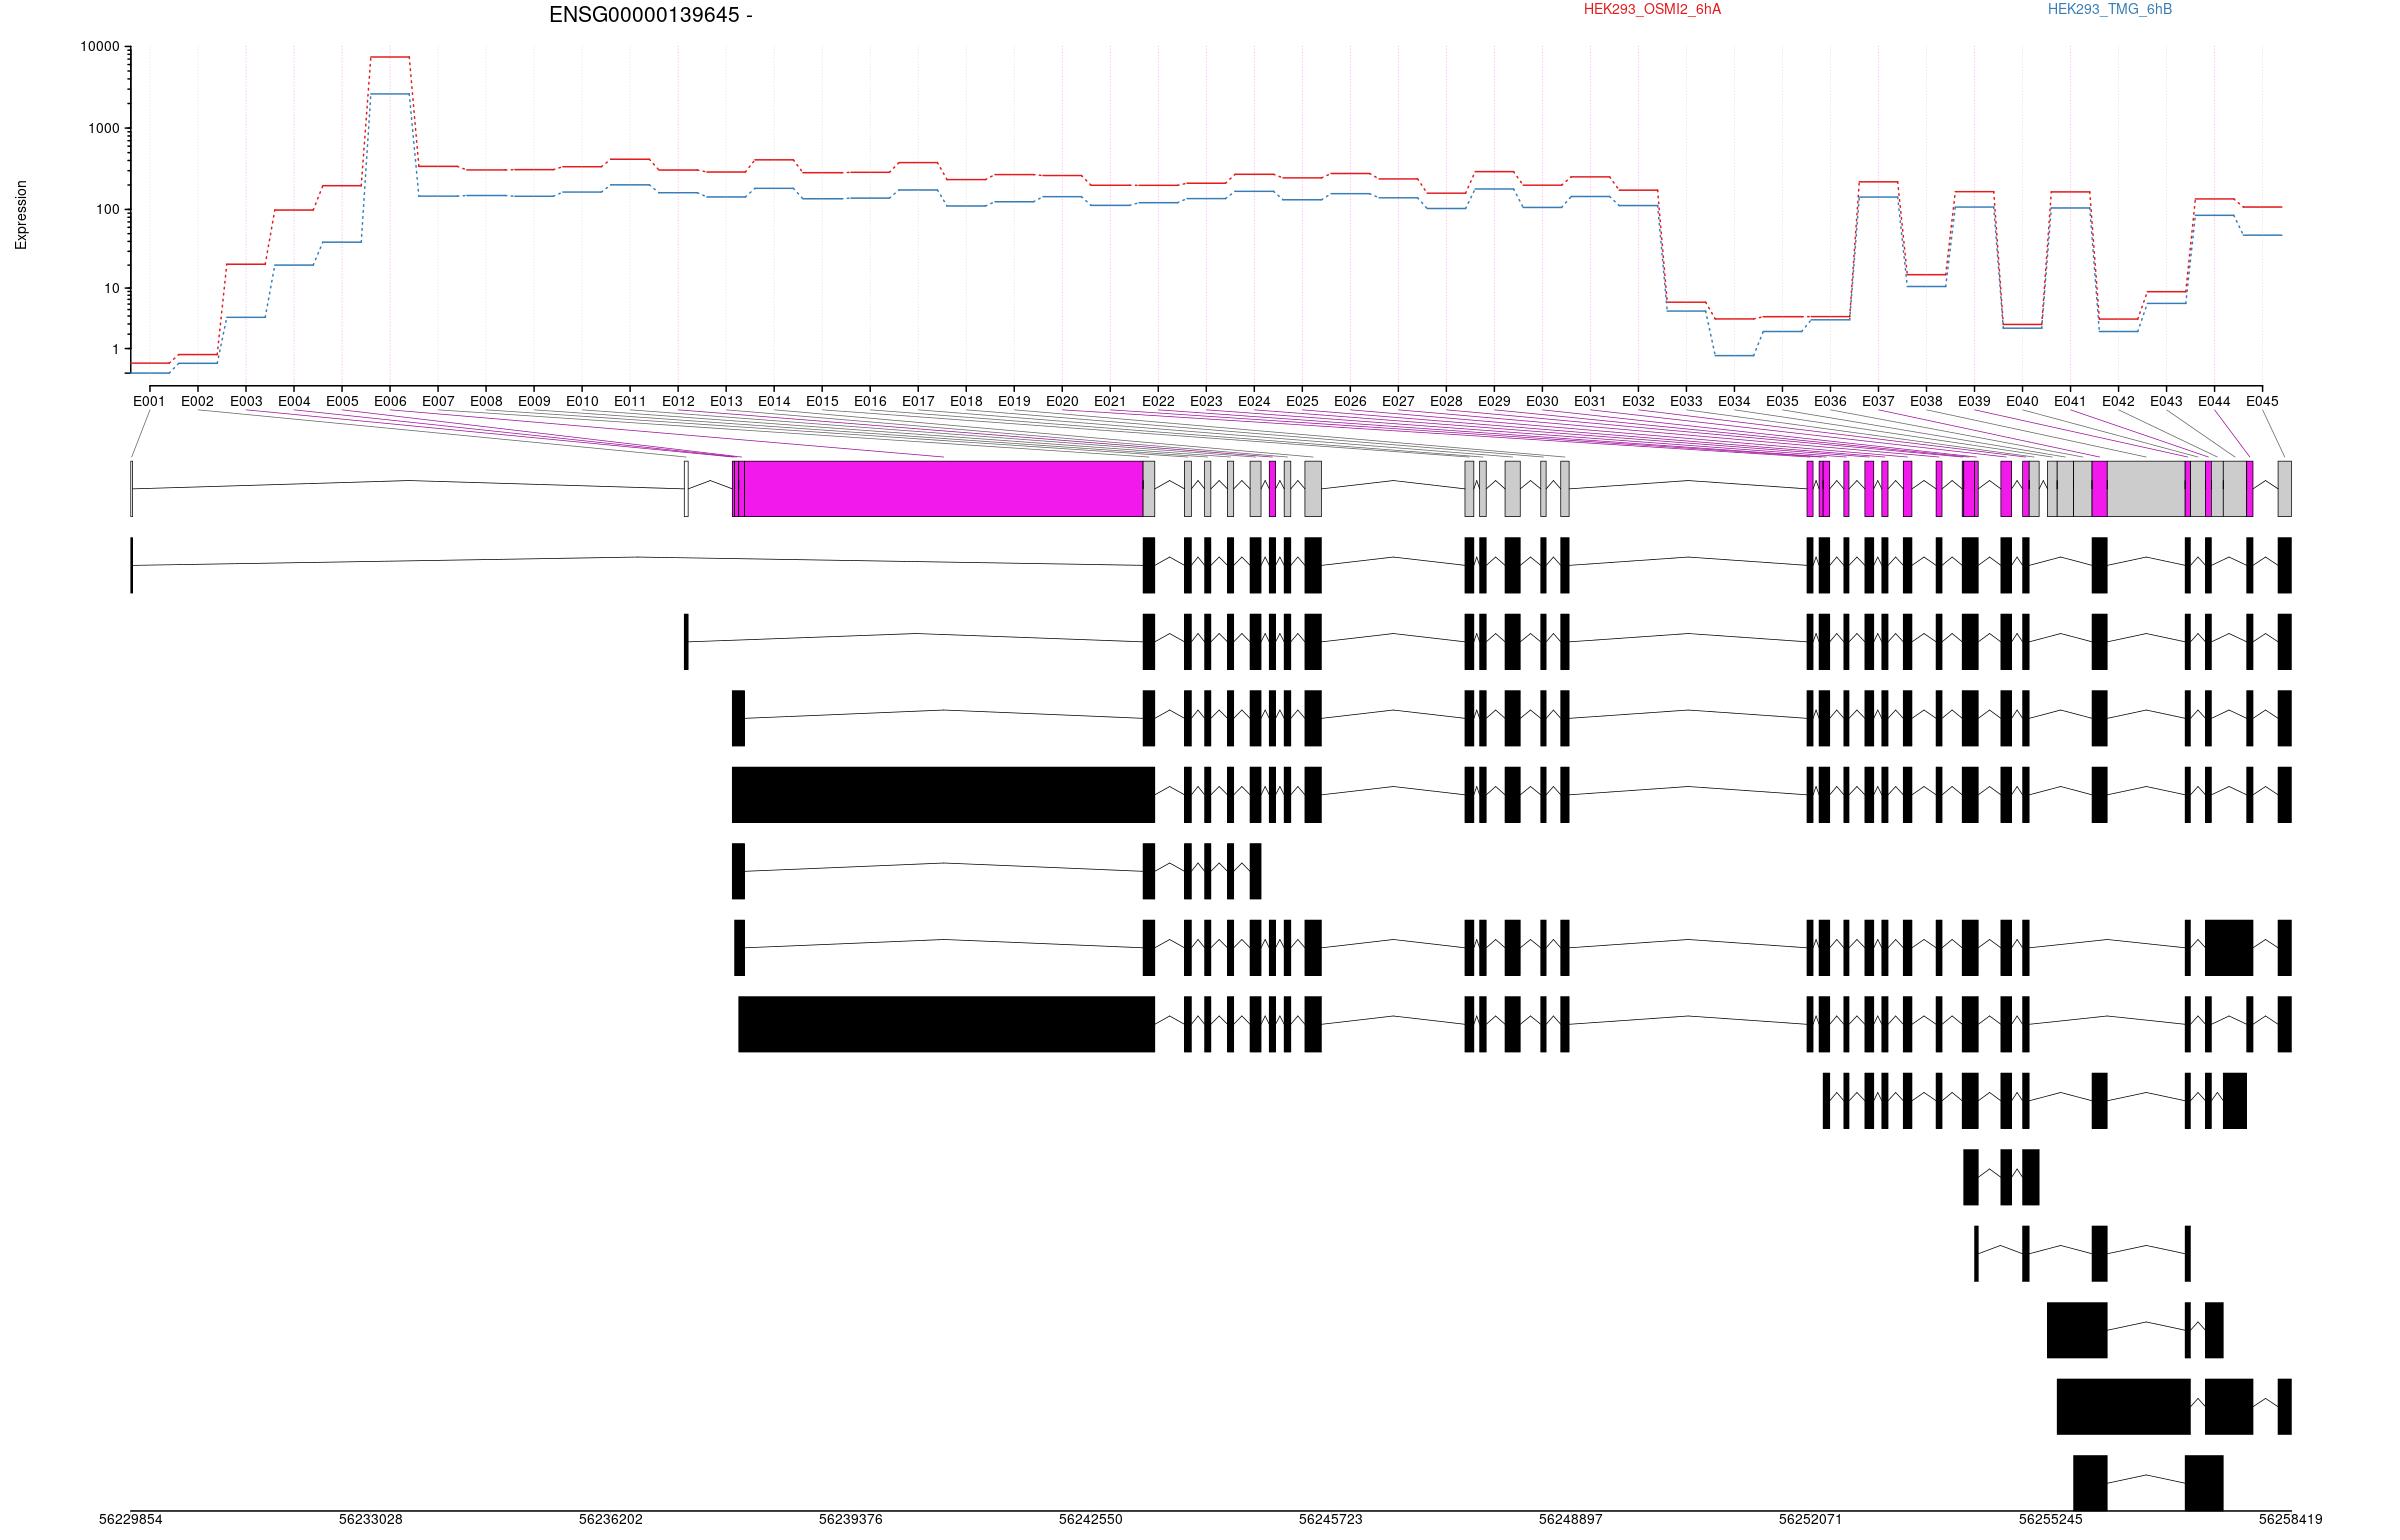The image size is (2400, 1540).
Task: Click exon label E024
Action: (x=1254, y=402)
